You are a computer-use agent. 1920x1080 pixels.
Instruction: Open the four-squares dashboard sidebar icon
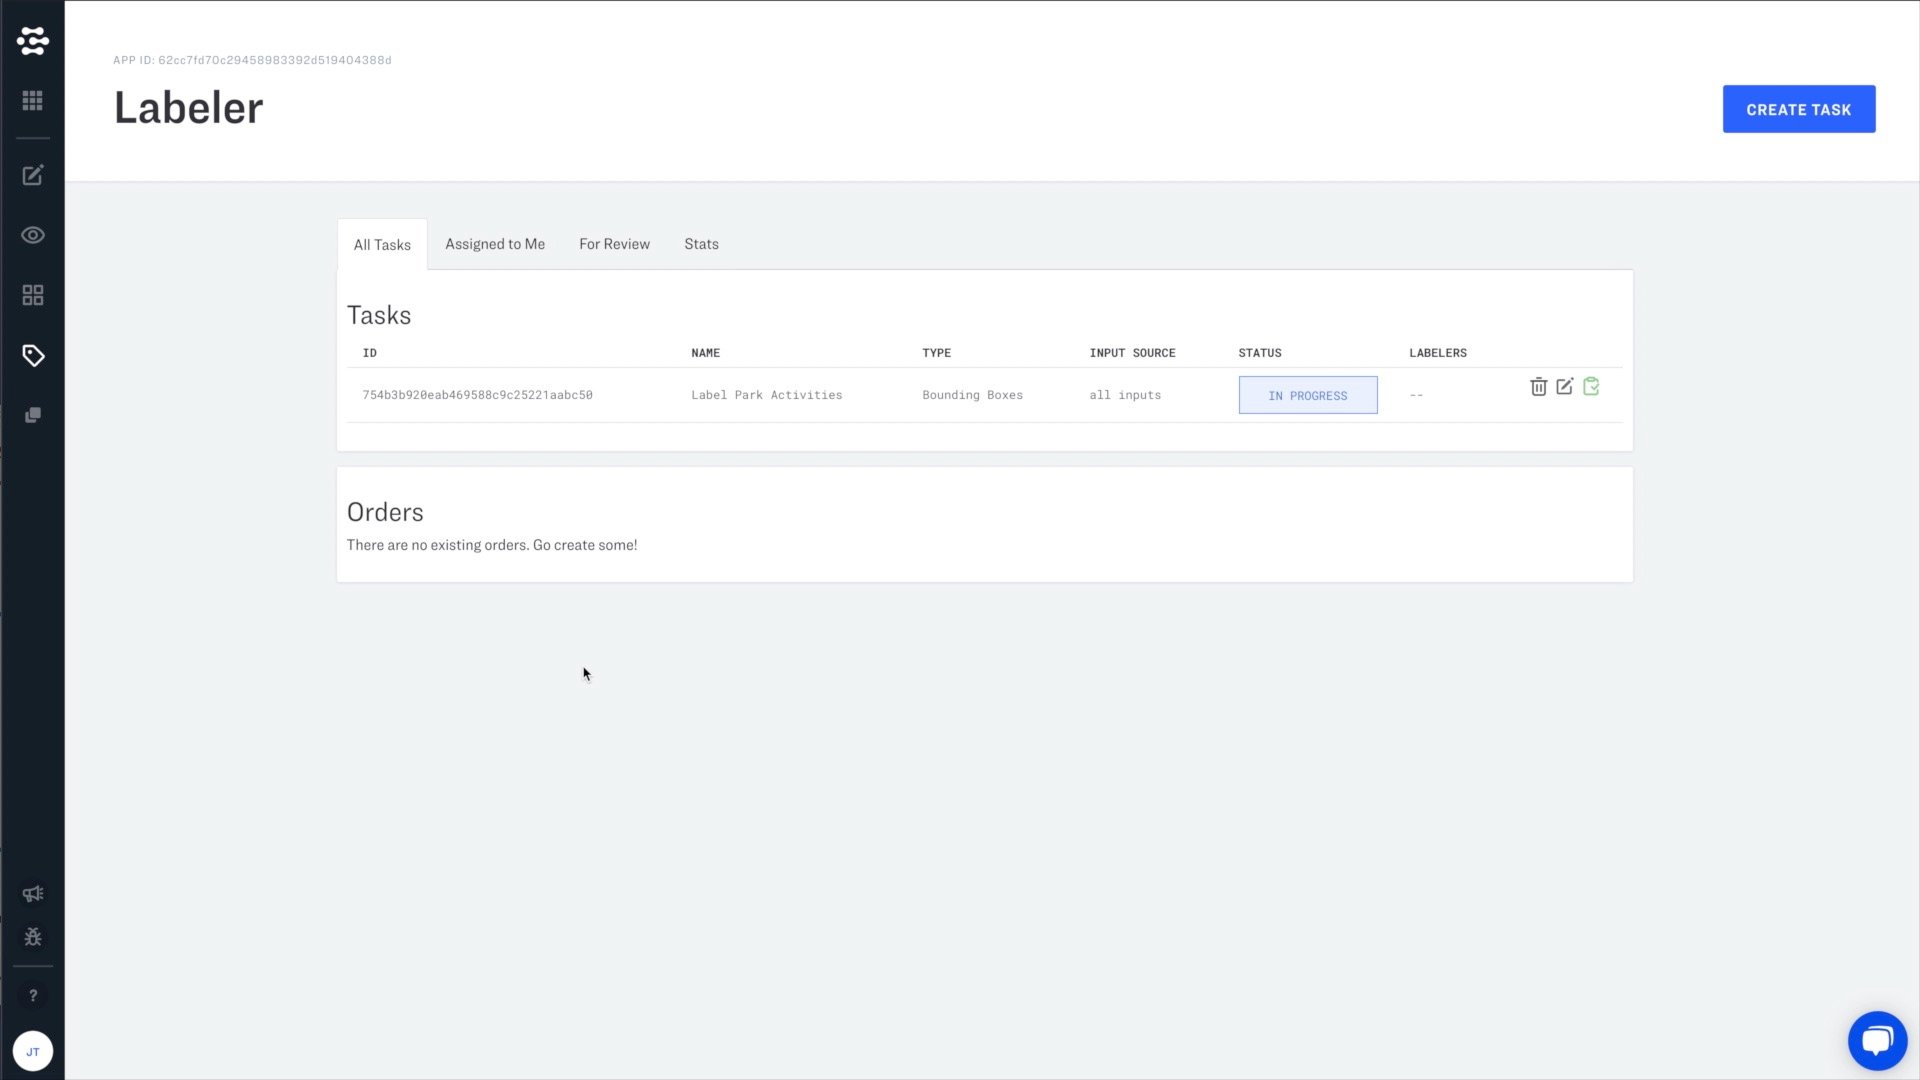33,295
